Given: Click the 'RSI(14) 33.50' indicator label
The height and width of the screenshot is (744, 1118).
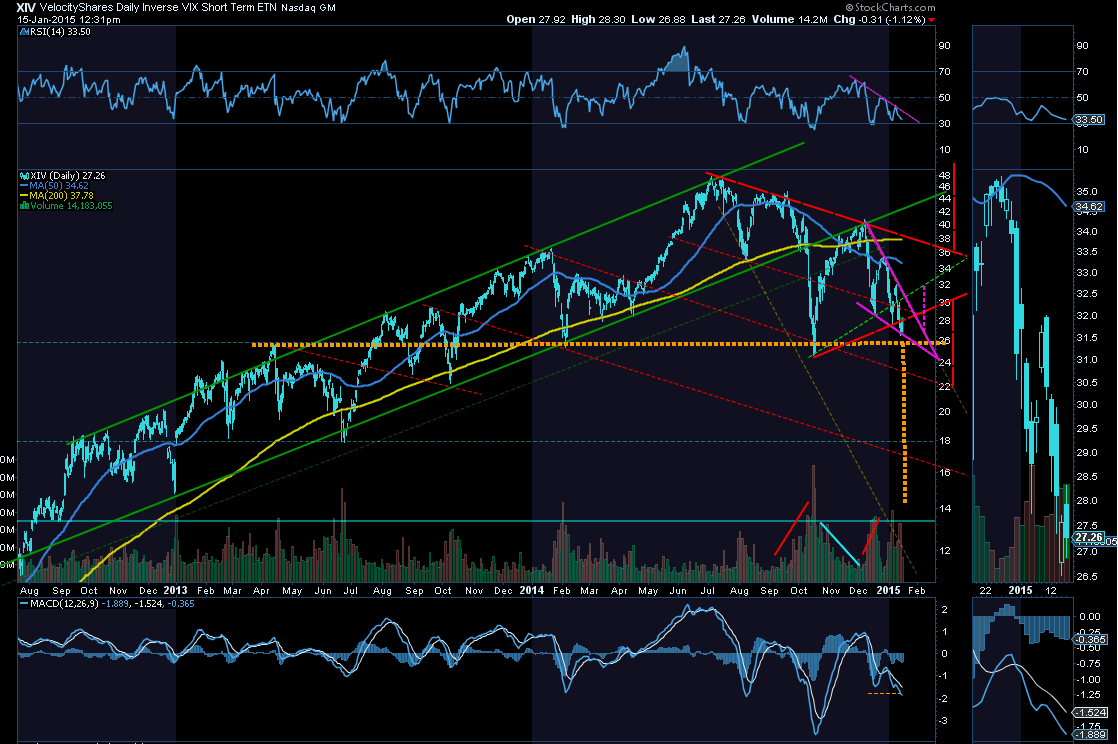Looking at the screenshot, I should pyautogui.click(x=60, y=32).
